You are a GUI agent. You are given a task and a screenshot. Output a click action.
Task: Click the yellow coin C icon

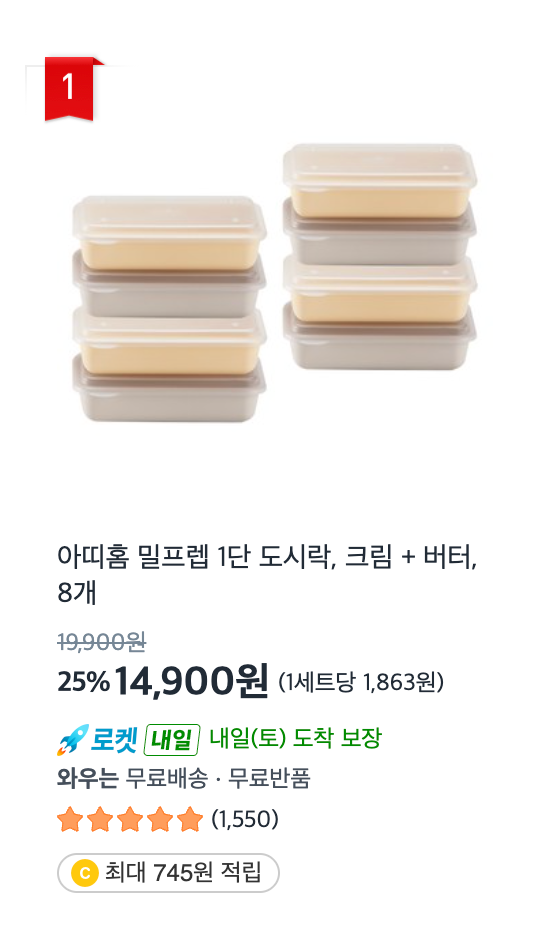click(84, 873)
